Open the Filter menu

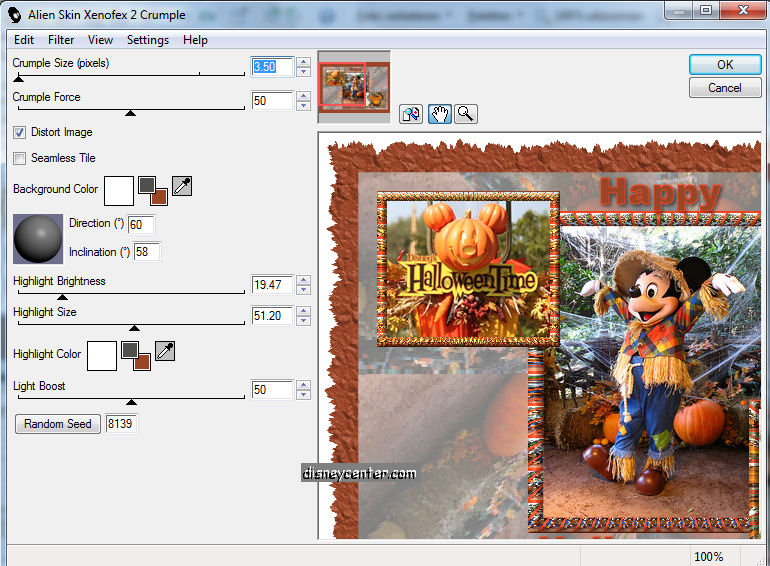coord(61,40)
